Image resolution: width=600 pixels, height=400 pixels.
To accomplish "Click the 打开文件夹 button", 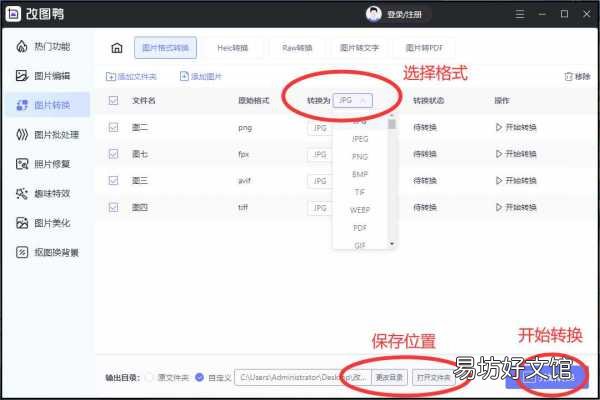I will tap(433, 378).
